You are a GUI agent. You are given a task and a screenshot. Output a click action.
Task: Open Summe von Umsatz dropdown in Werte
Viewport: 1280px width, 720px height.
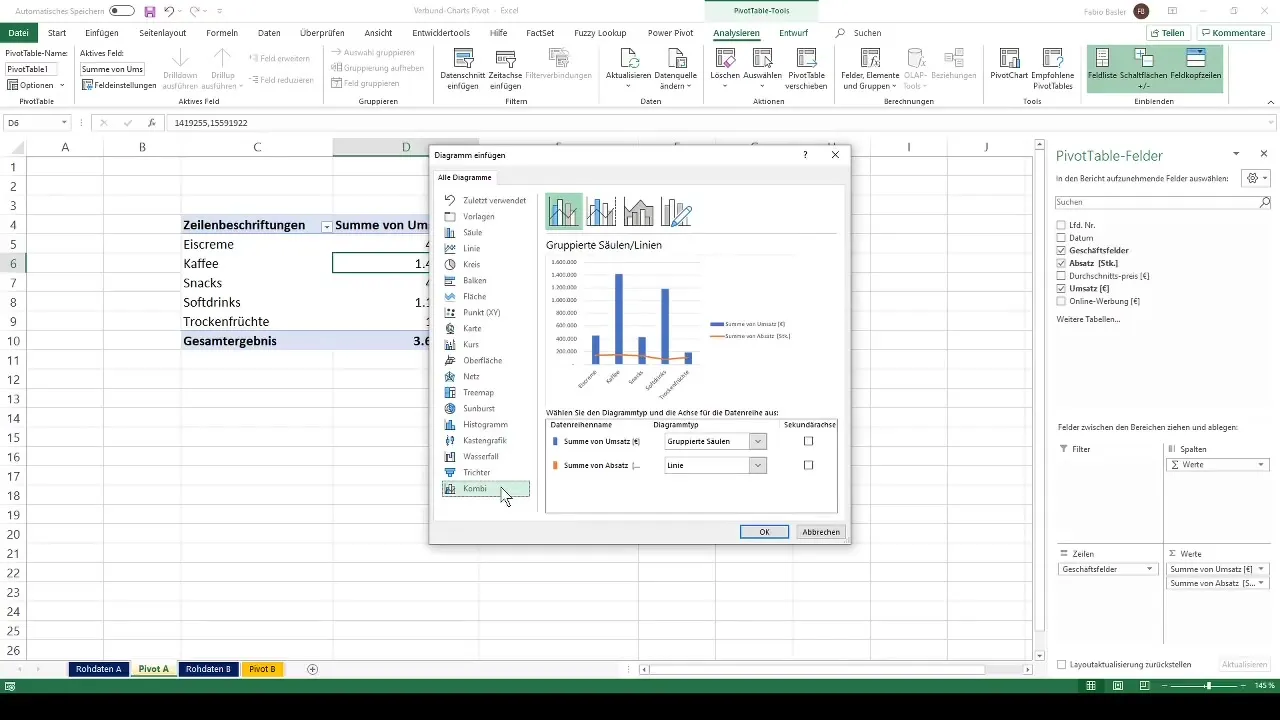click(1261, 569)
